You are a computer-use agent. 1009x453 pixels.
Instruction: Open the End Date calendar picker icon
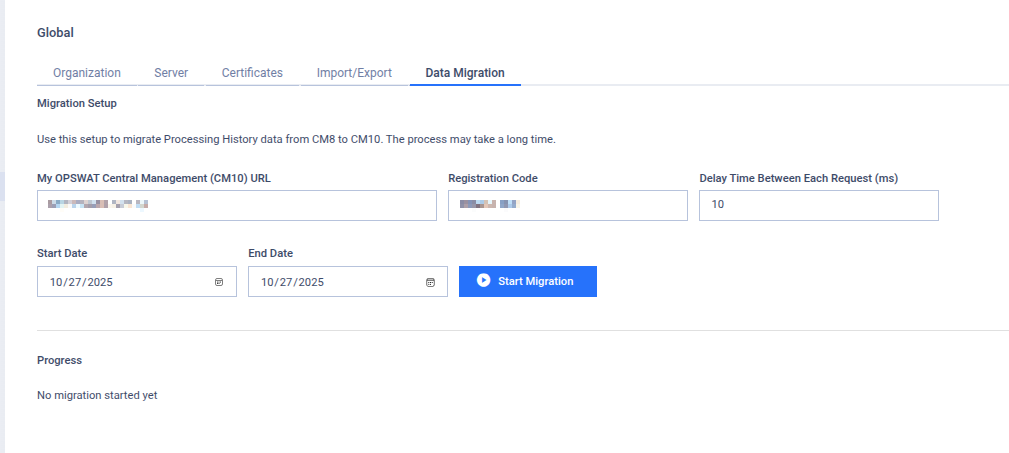point(430,282)
